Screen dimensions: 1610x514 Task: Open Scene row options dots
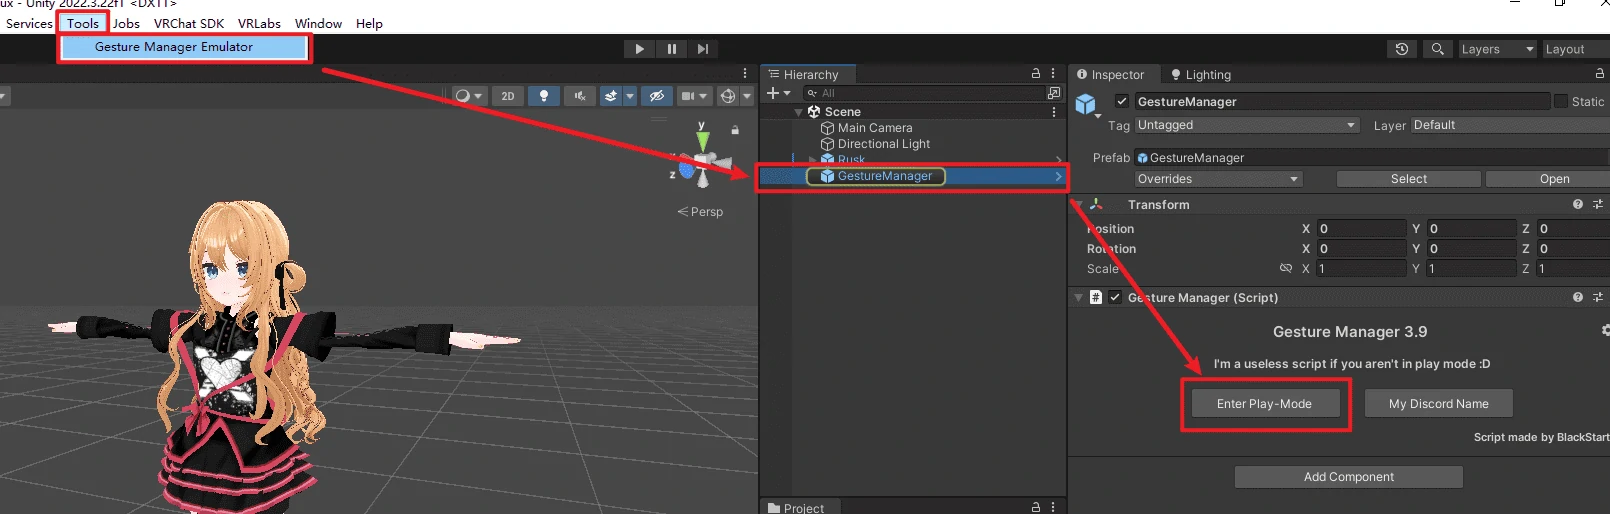(1054, 112)
